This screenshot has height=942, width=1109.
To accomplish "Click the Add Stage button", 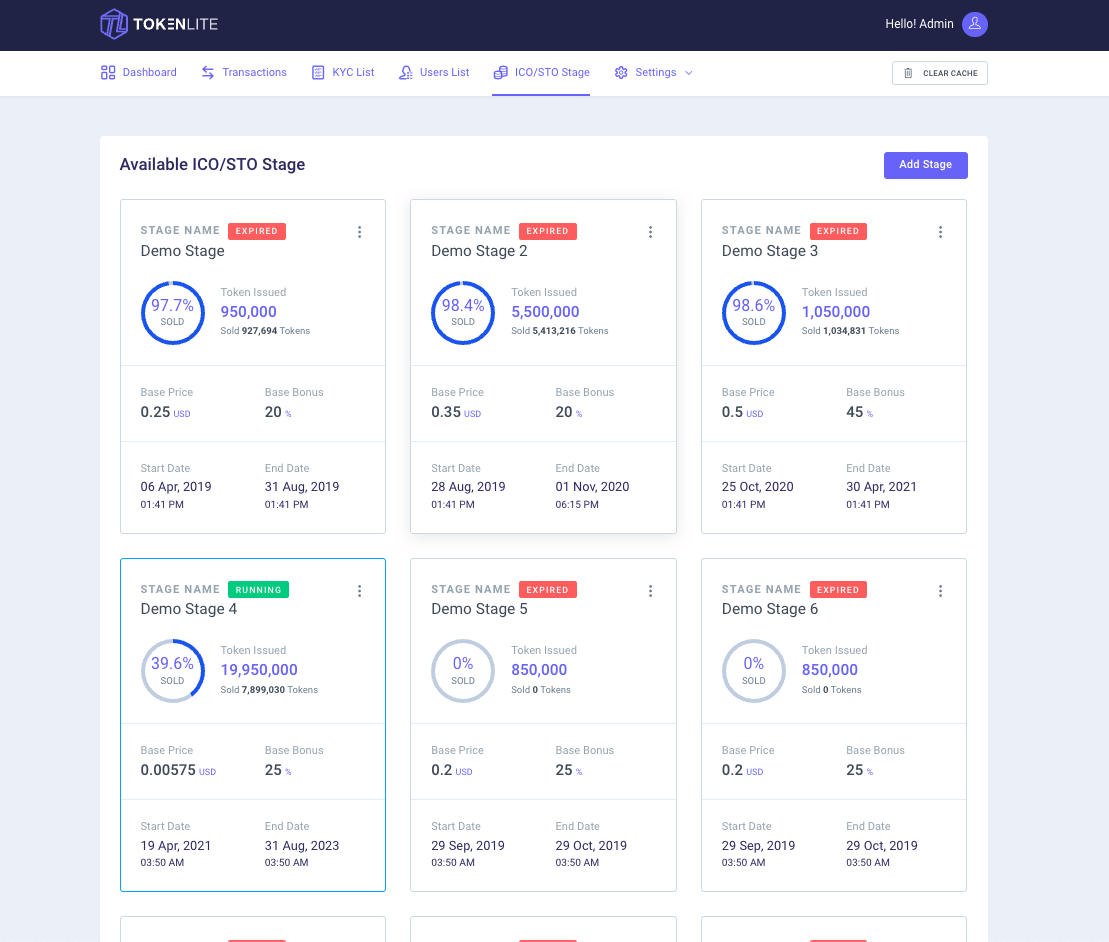I will click(925, 165).
